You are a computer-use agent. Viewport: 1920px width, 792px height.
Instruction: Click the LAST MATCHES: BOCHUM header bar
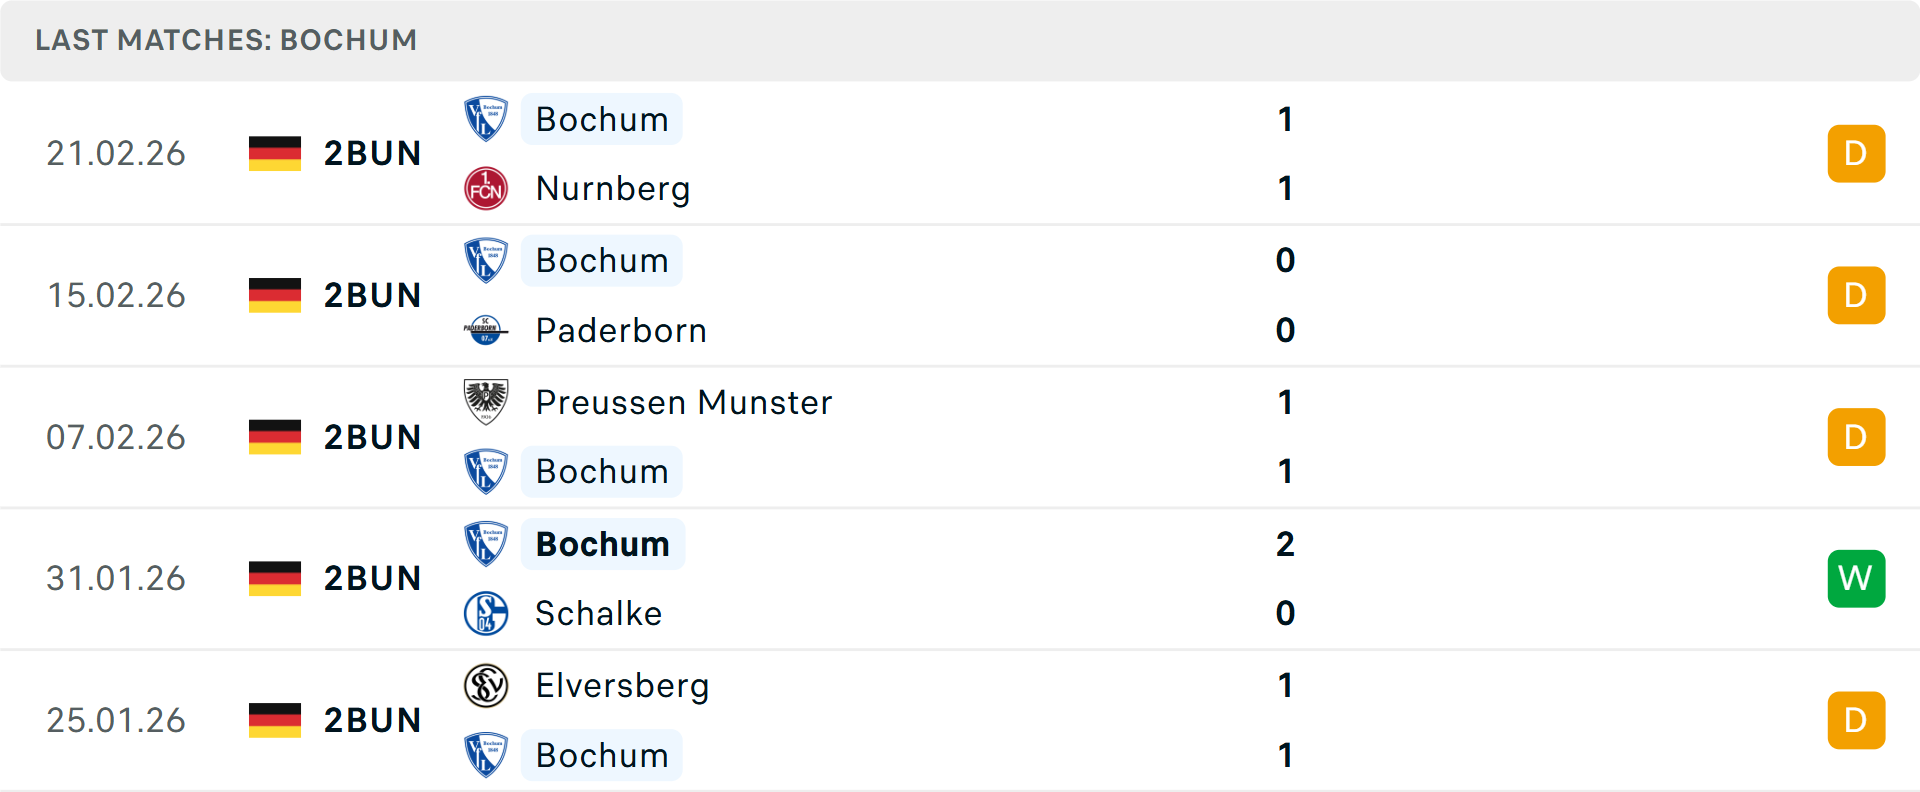[x=225, y=40]
